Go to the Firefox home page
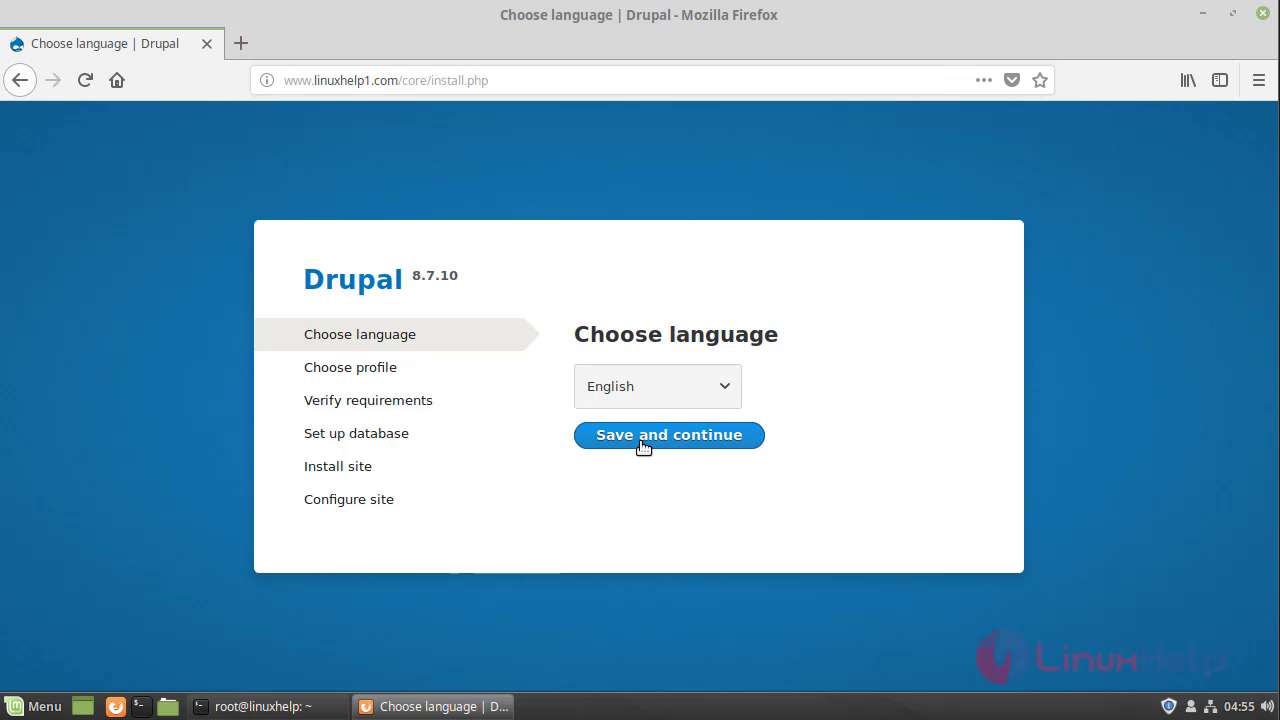1280x720 pixels. tap(117, 80)
